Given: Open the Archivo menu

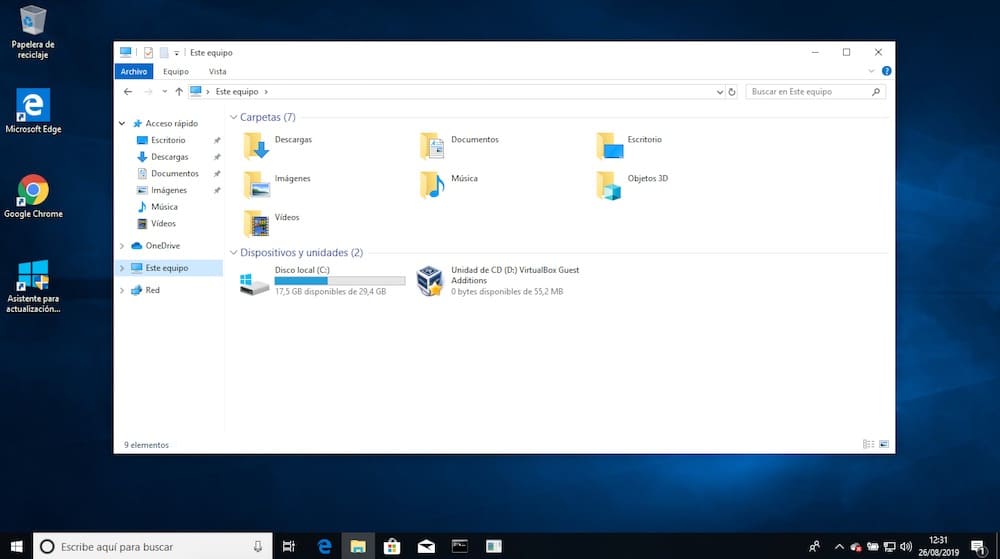Looking at the screenshot, I should click(x=133, y=72).
